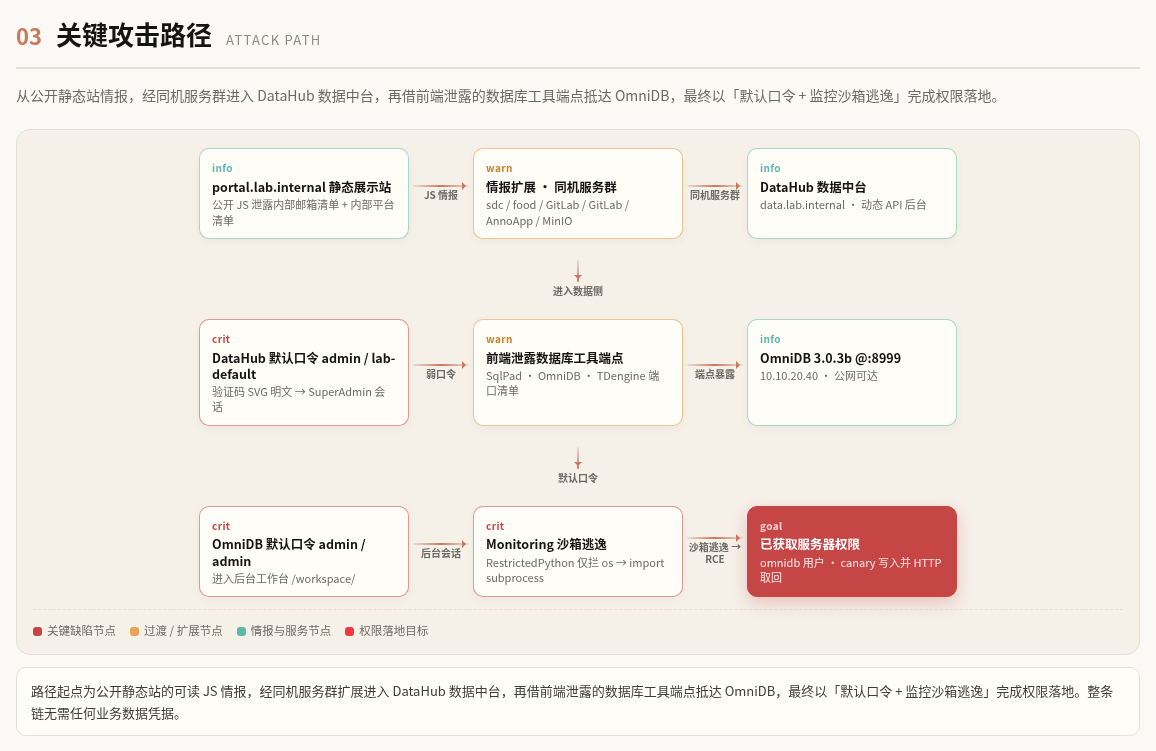This screenshot has height=751, width=1156.
Task: Click the info tag on the OmniDB 3.0.3b card
Action: click(x=770, y=339)
